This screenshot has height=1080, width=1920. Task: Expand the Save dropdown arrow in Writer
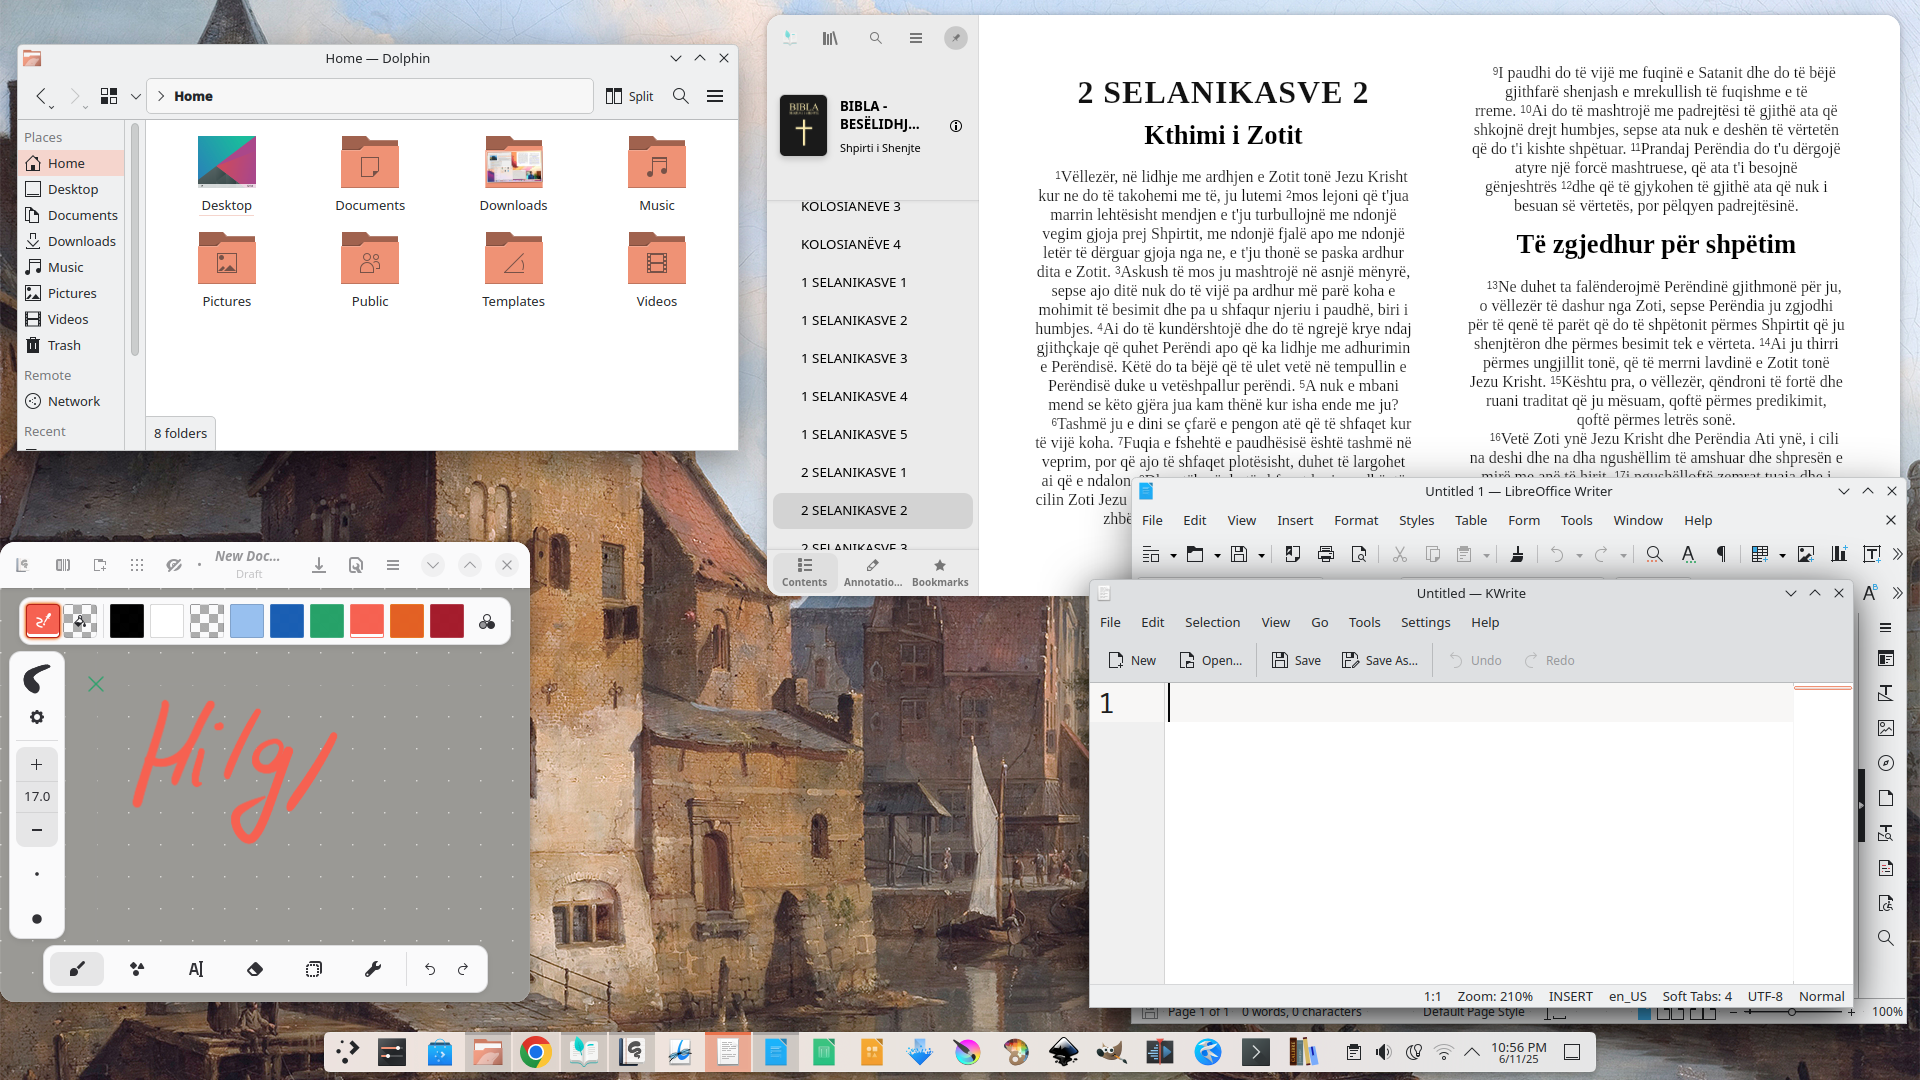coord(1261,555)
